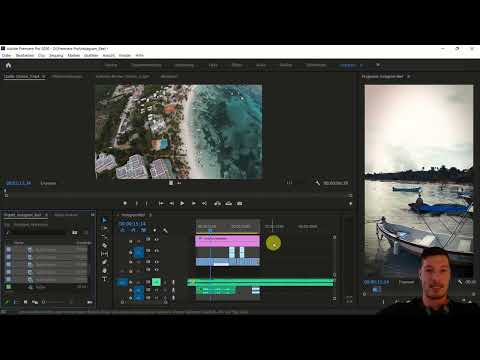Click the timeline playhead marker on ruler
Viewport: 480px width, 360px height.
tap(210, 230)
